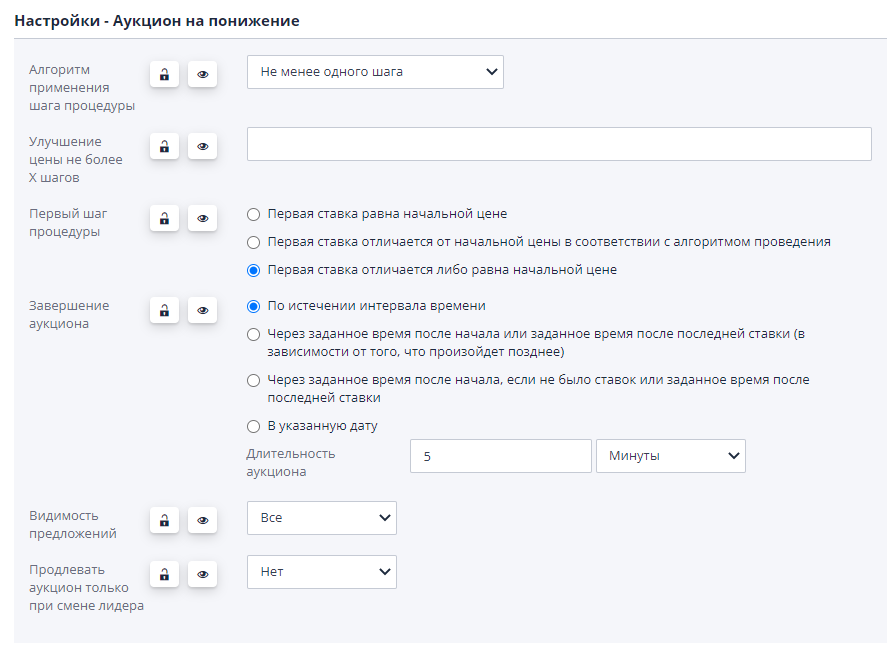Viewport: 891px width, 648px height.
Task: Click lock icon for Первый шаг процедуры
Action: coord(164,218)
